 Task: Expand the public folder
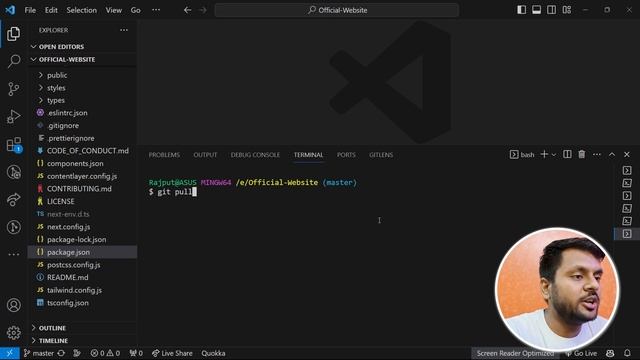tap(83, 75)
